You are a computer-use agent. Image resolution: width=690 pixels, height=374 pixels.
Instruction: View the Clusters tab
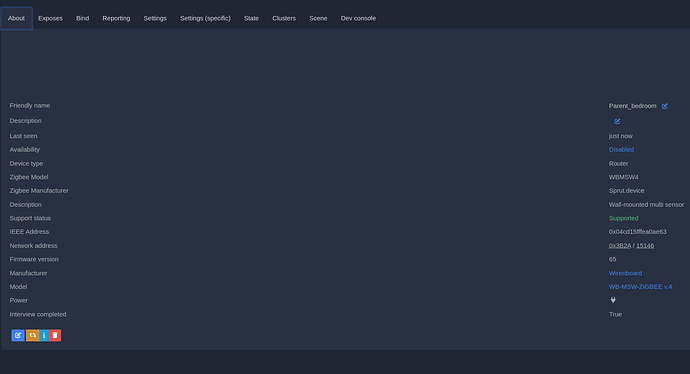[x=284, y=18]
